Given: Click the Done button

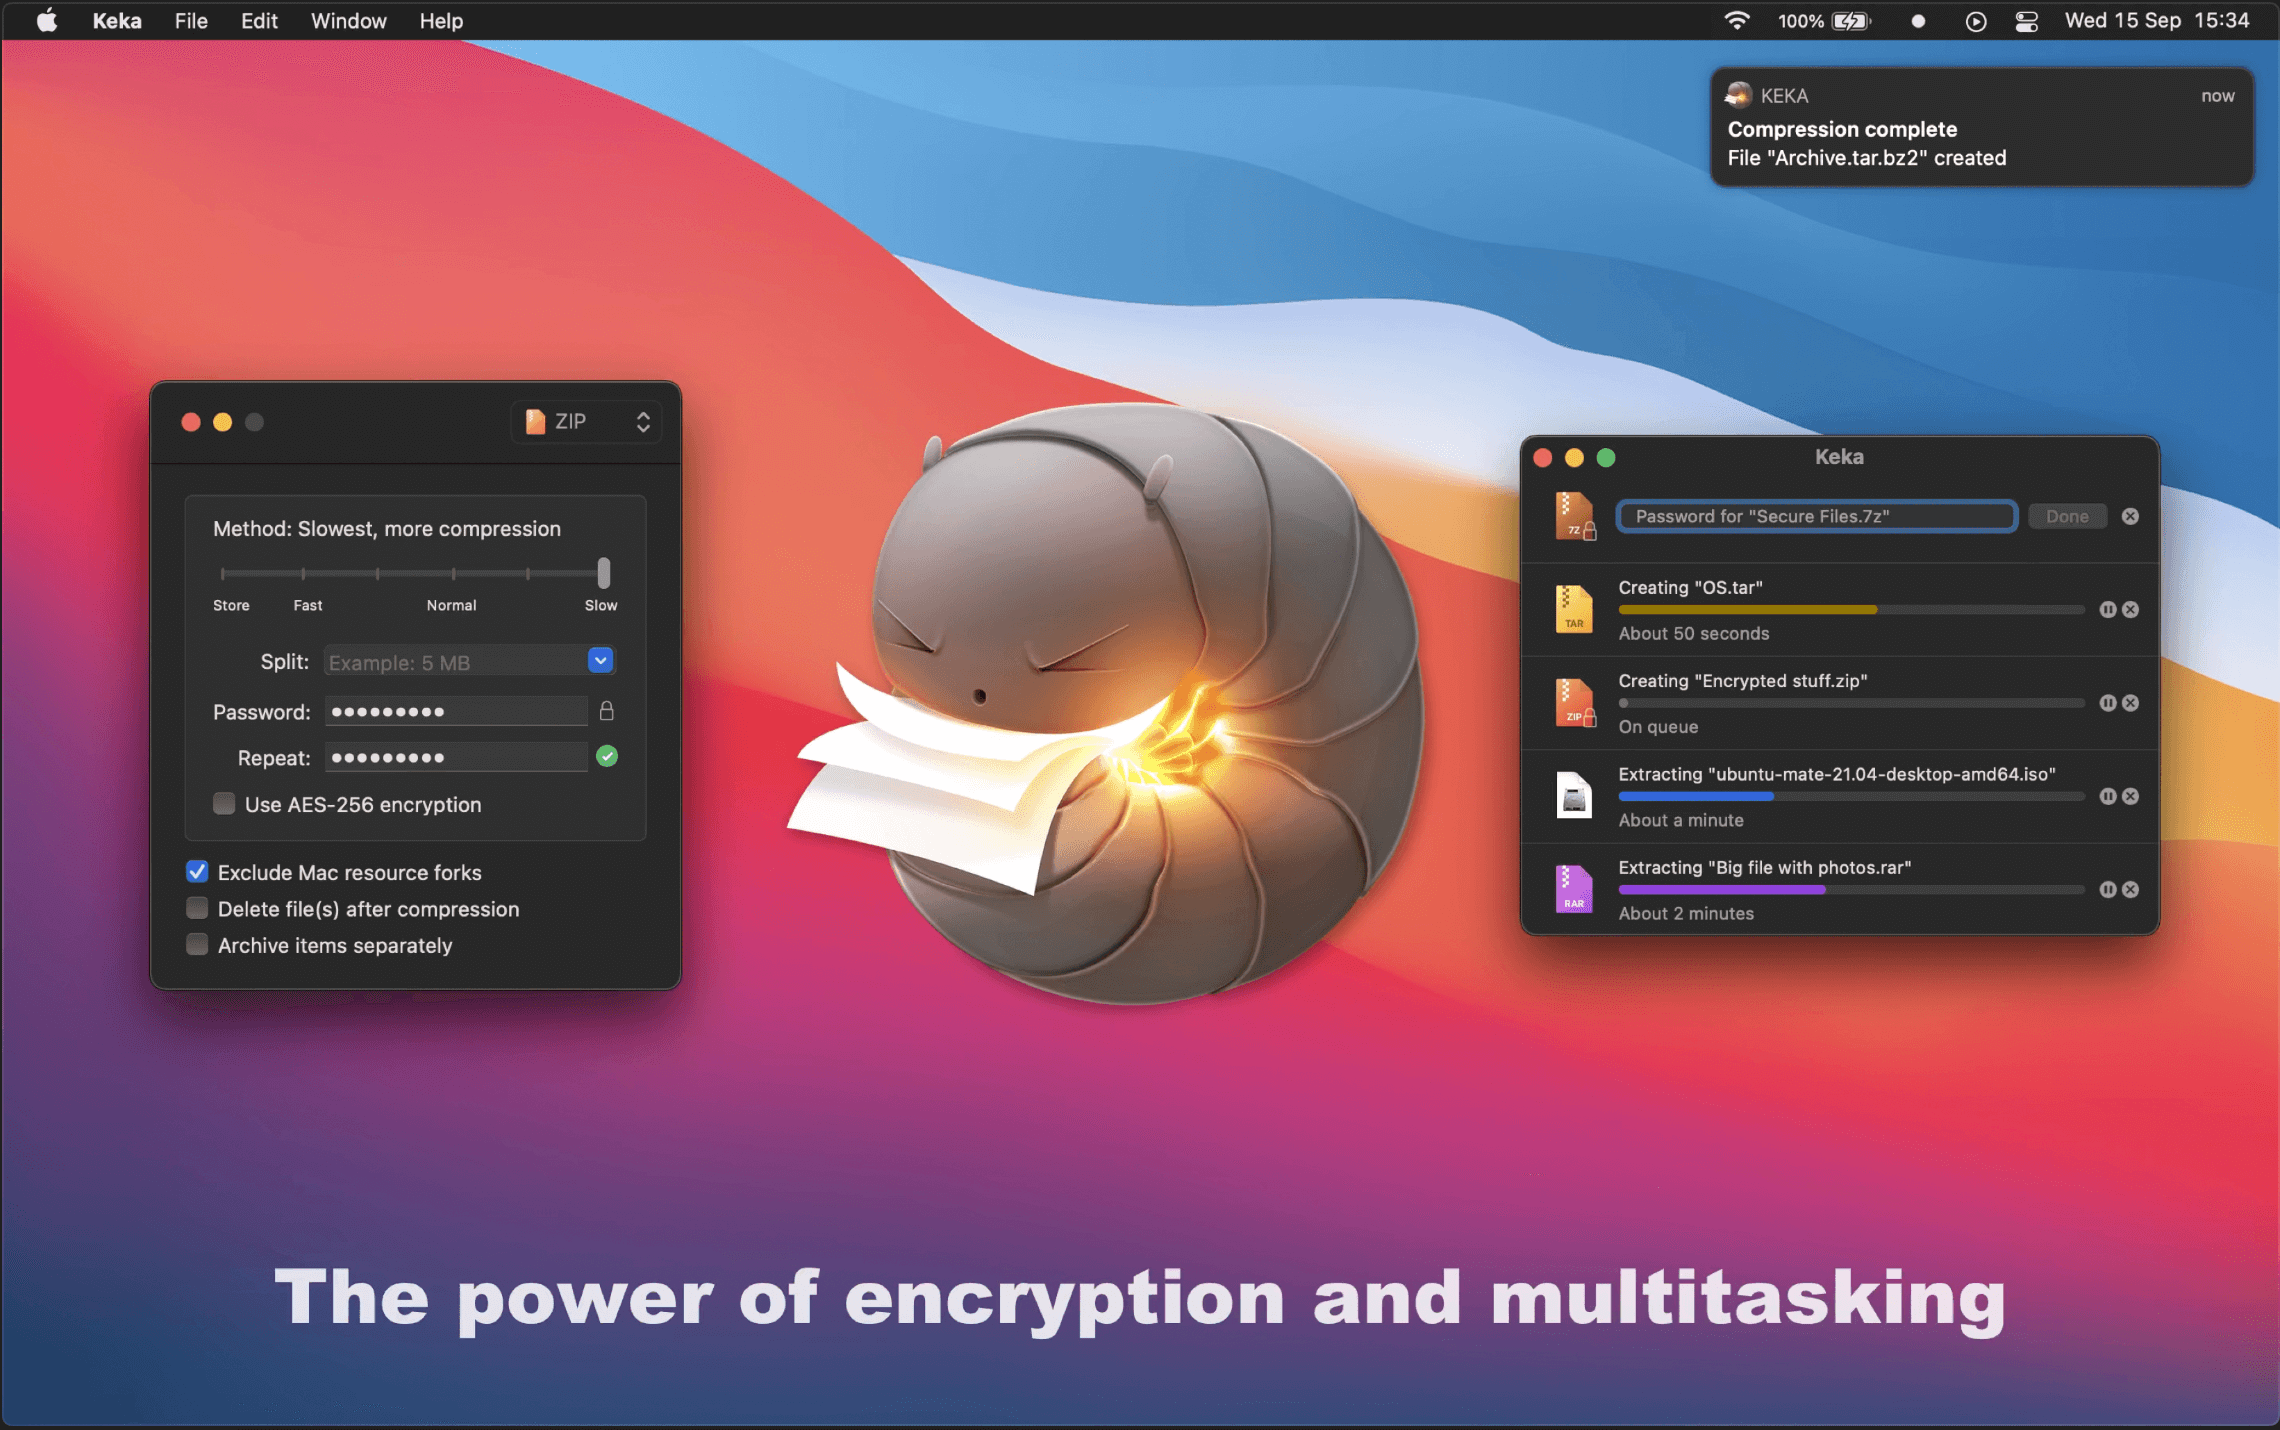Looking at the screenshot, I should point(2067,516).
